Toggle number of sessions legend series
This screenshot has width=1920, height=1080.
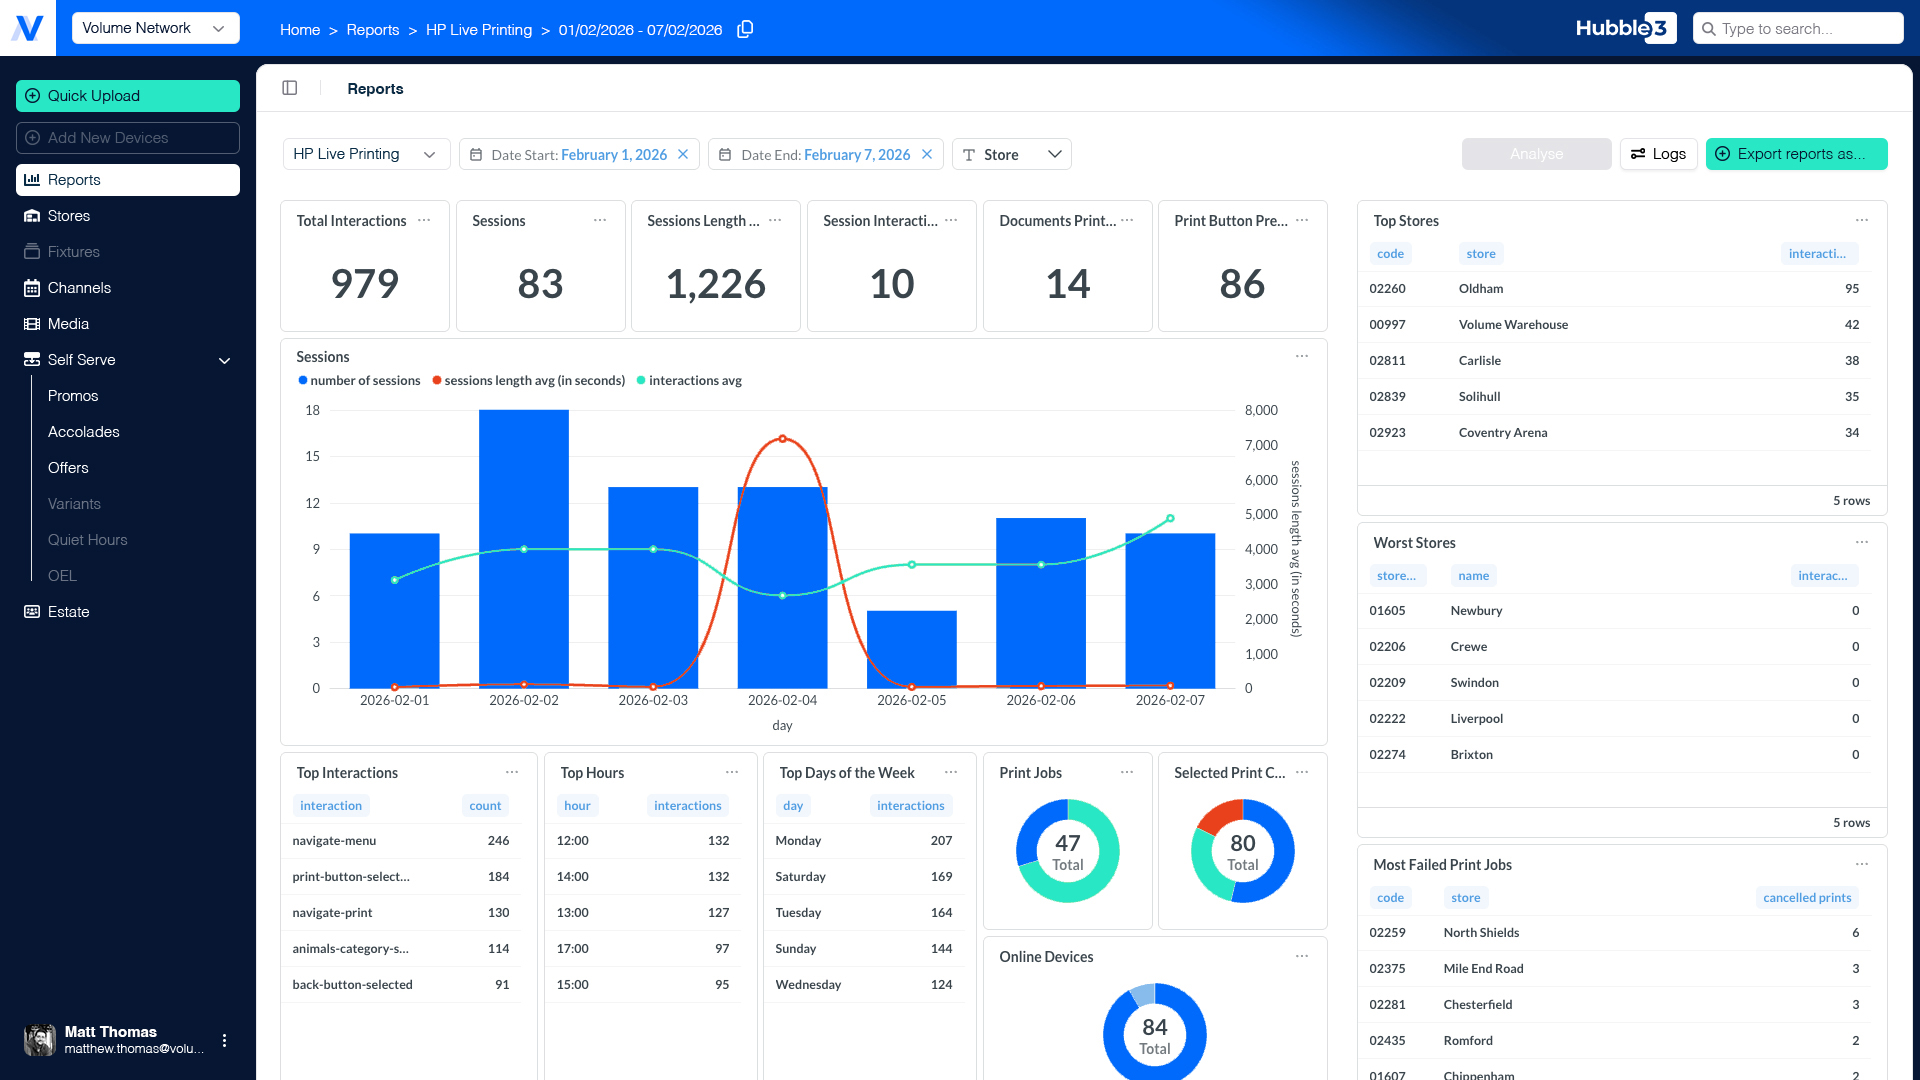click(359, 381)
